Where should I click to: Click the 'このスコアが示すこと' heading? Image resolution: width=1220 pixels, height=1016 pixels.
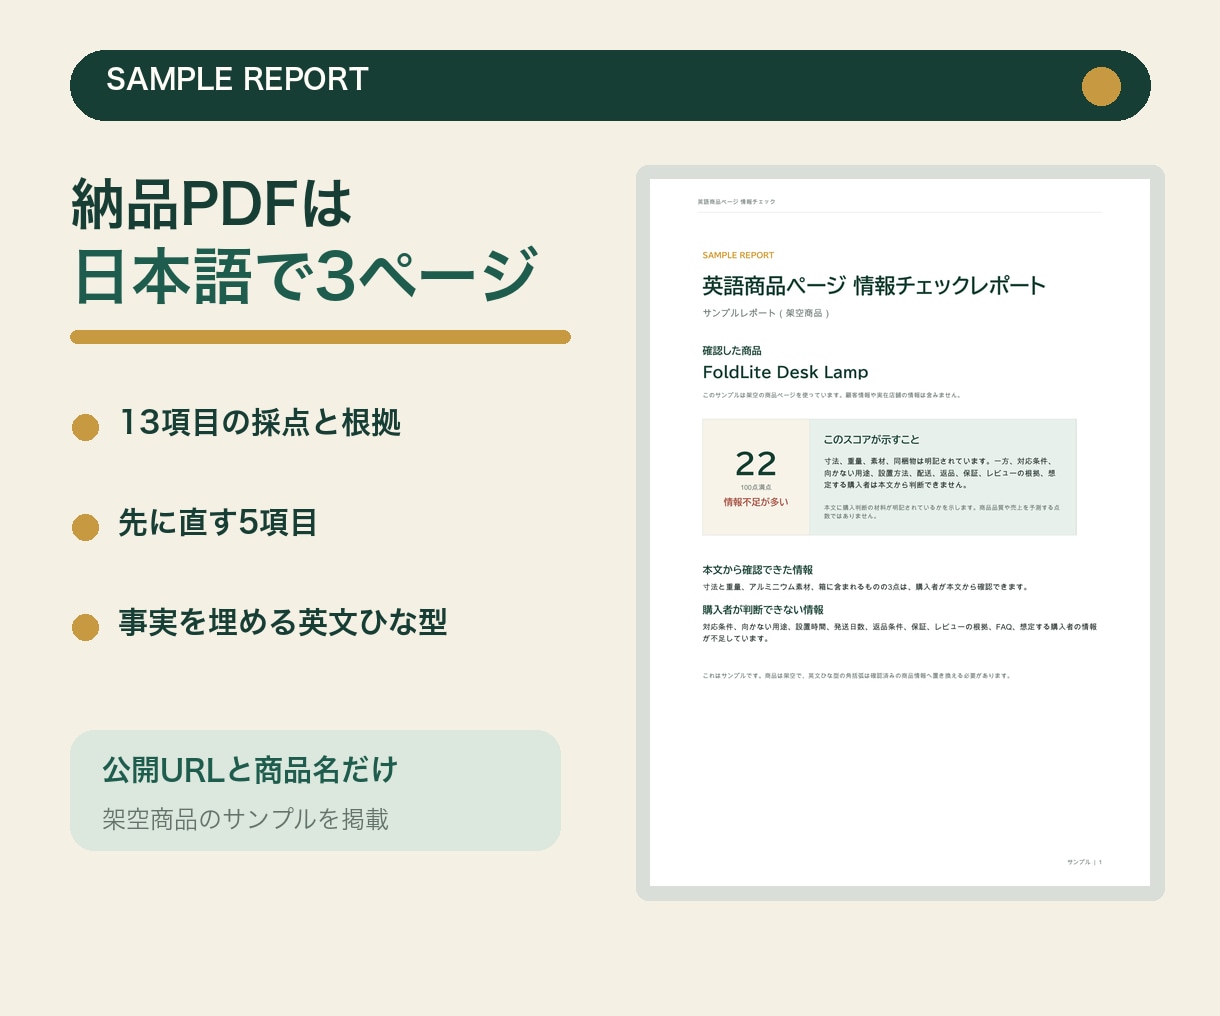871,440
